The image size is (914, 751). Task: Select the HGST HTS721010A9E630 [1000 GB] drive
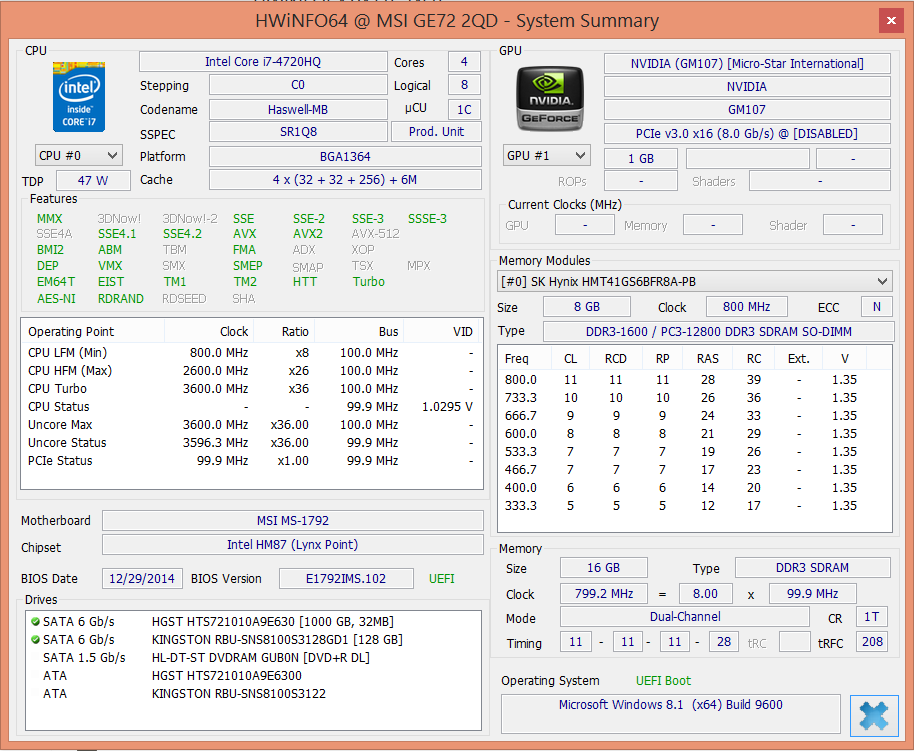coord(253,622)
